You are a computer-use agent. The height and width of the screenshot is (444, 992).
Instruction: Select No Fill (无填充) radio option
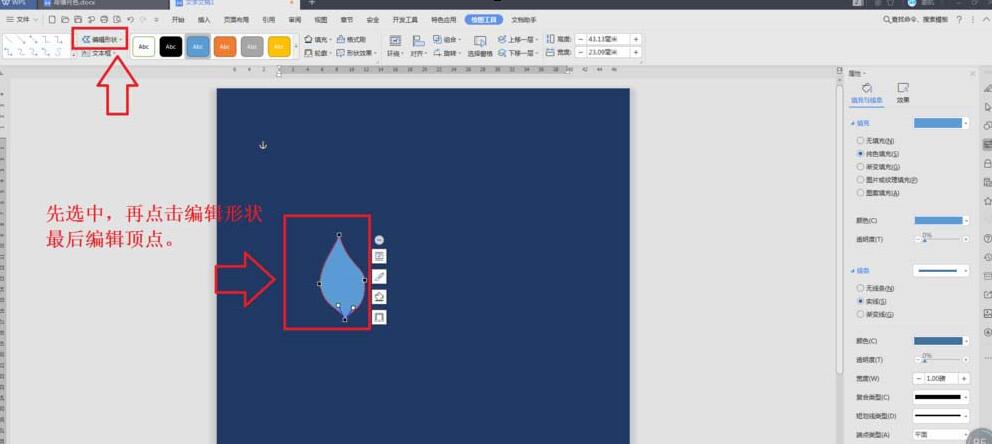click(x=876, y=140)
